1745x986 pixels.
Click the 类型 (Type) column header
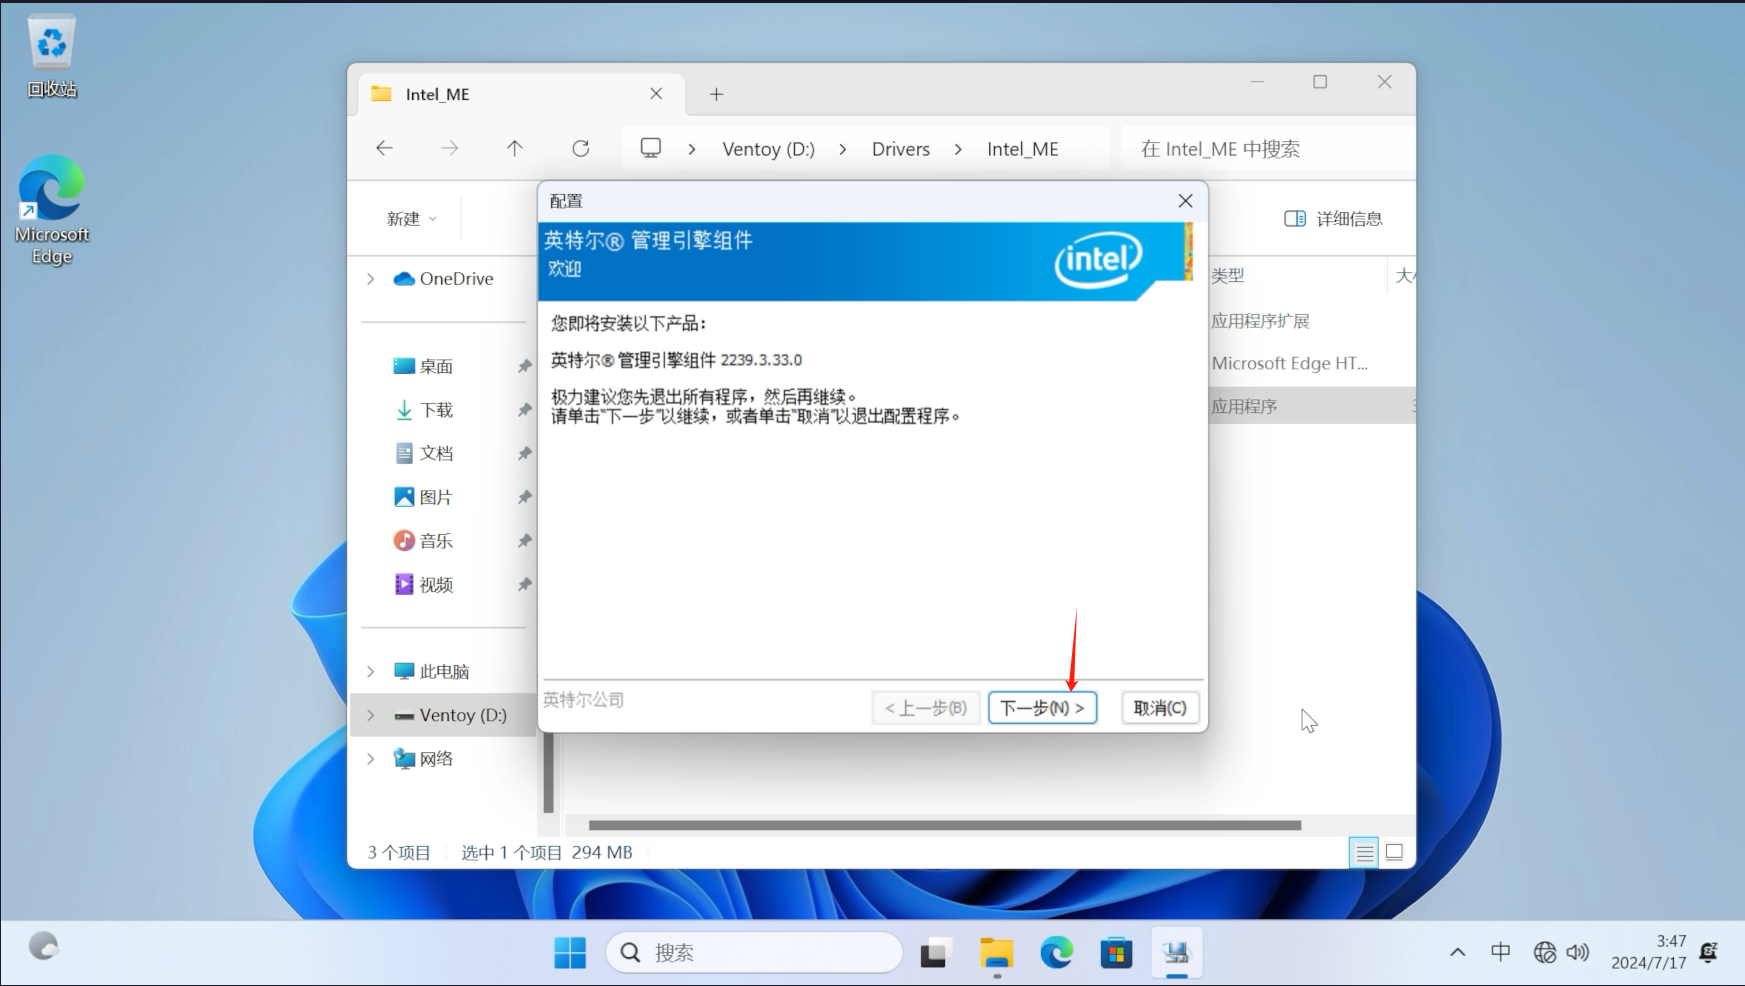pos(1228,275)
